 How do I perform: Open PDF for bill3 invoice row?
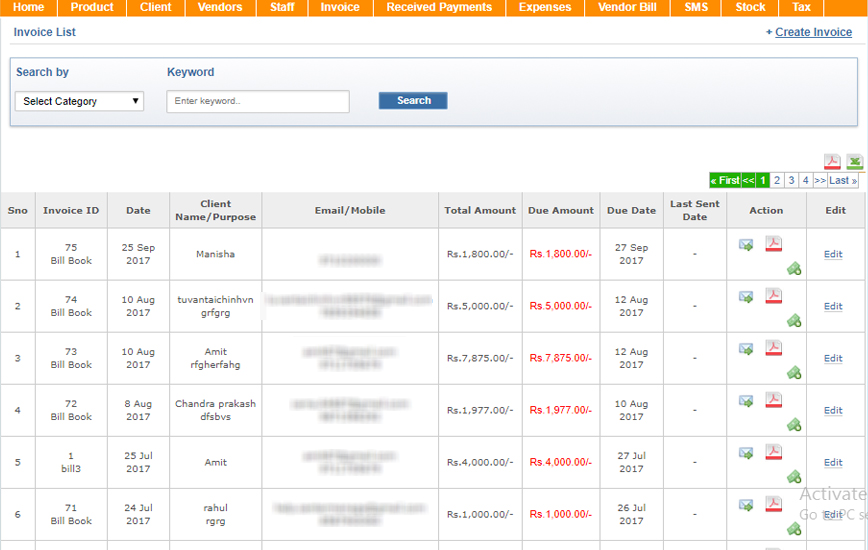pos(773,452)
